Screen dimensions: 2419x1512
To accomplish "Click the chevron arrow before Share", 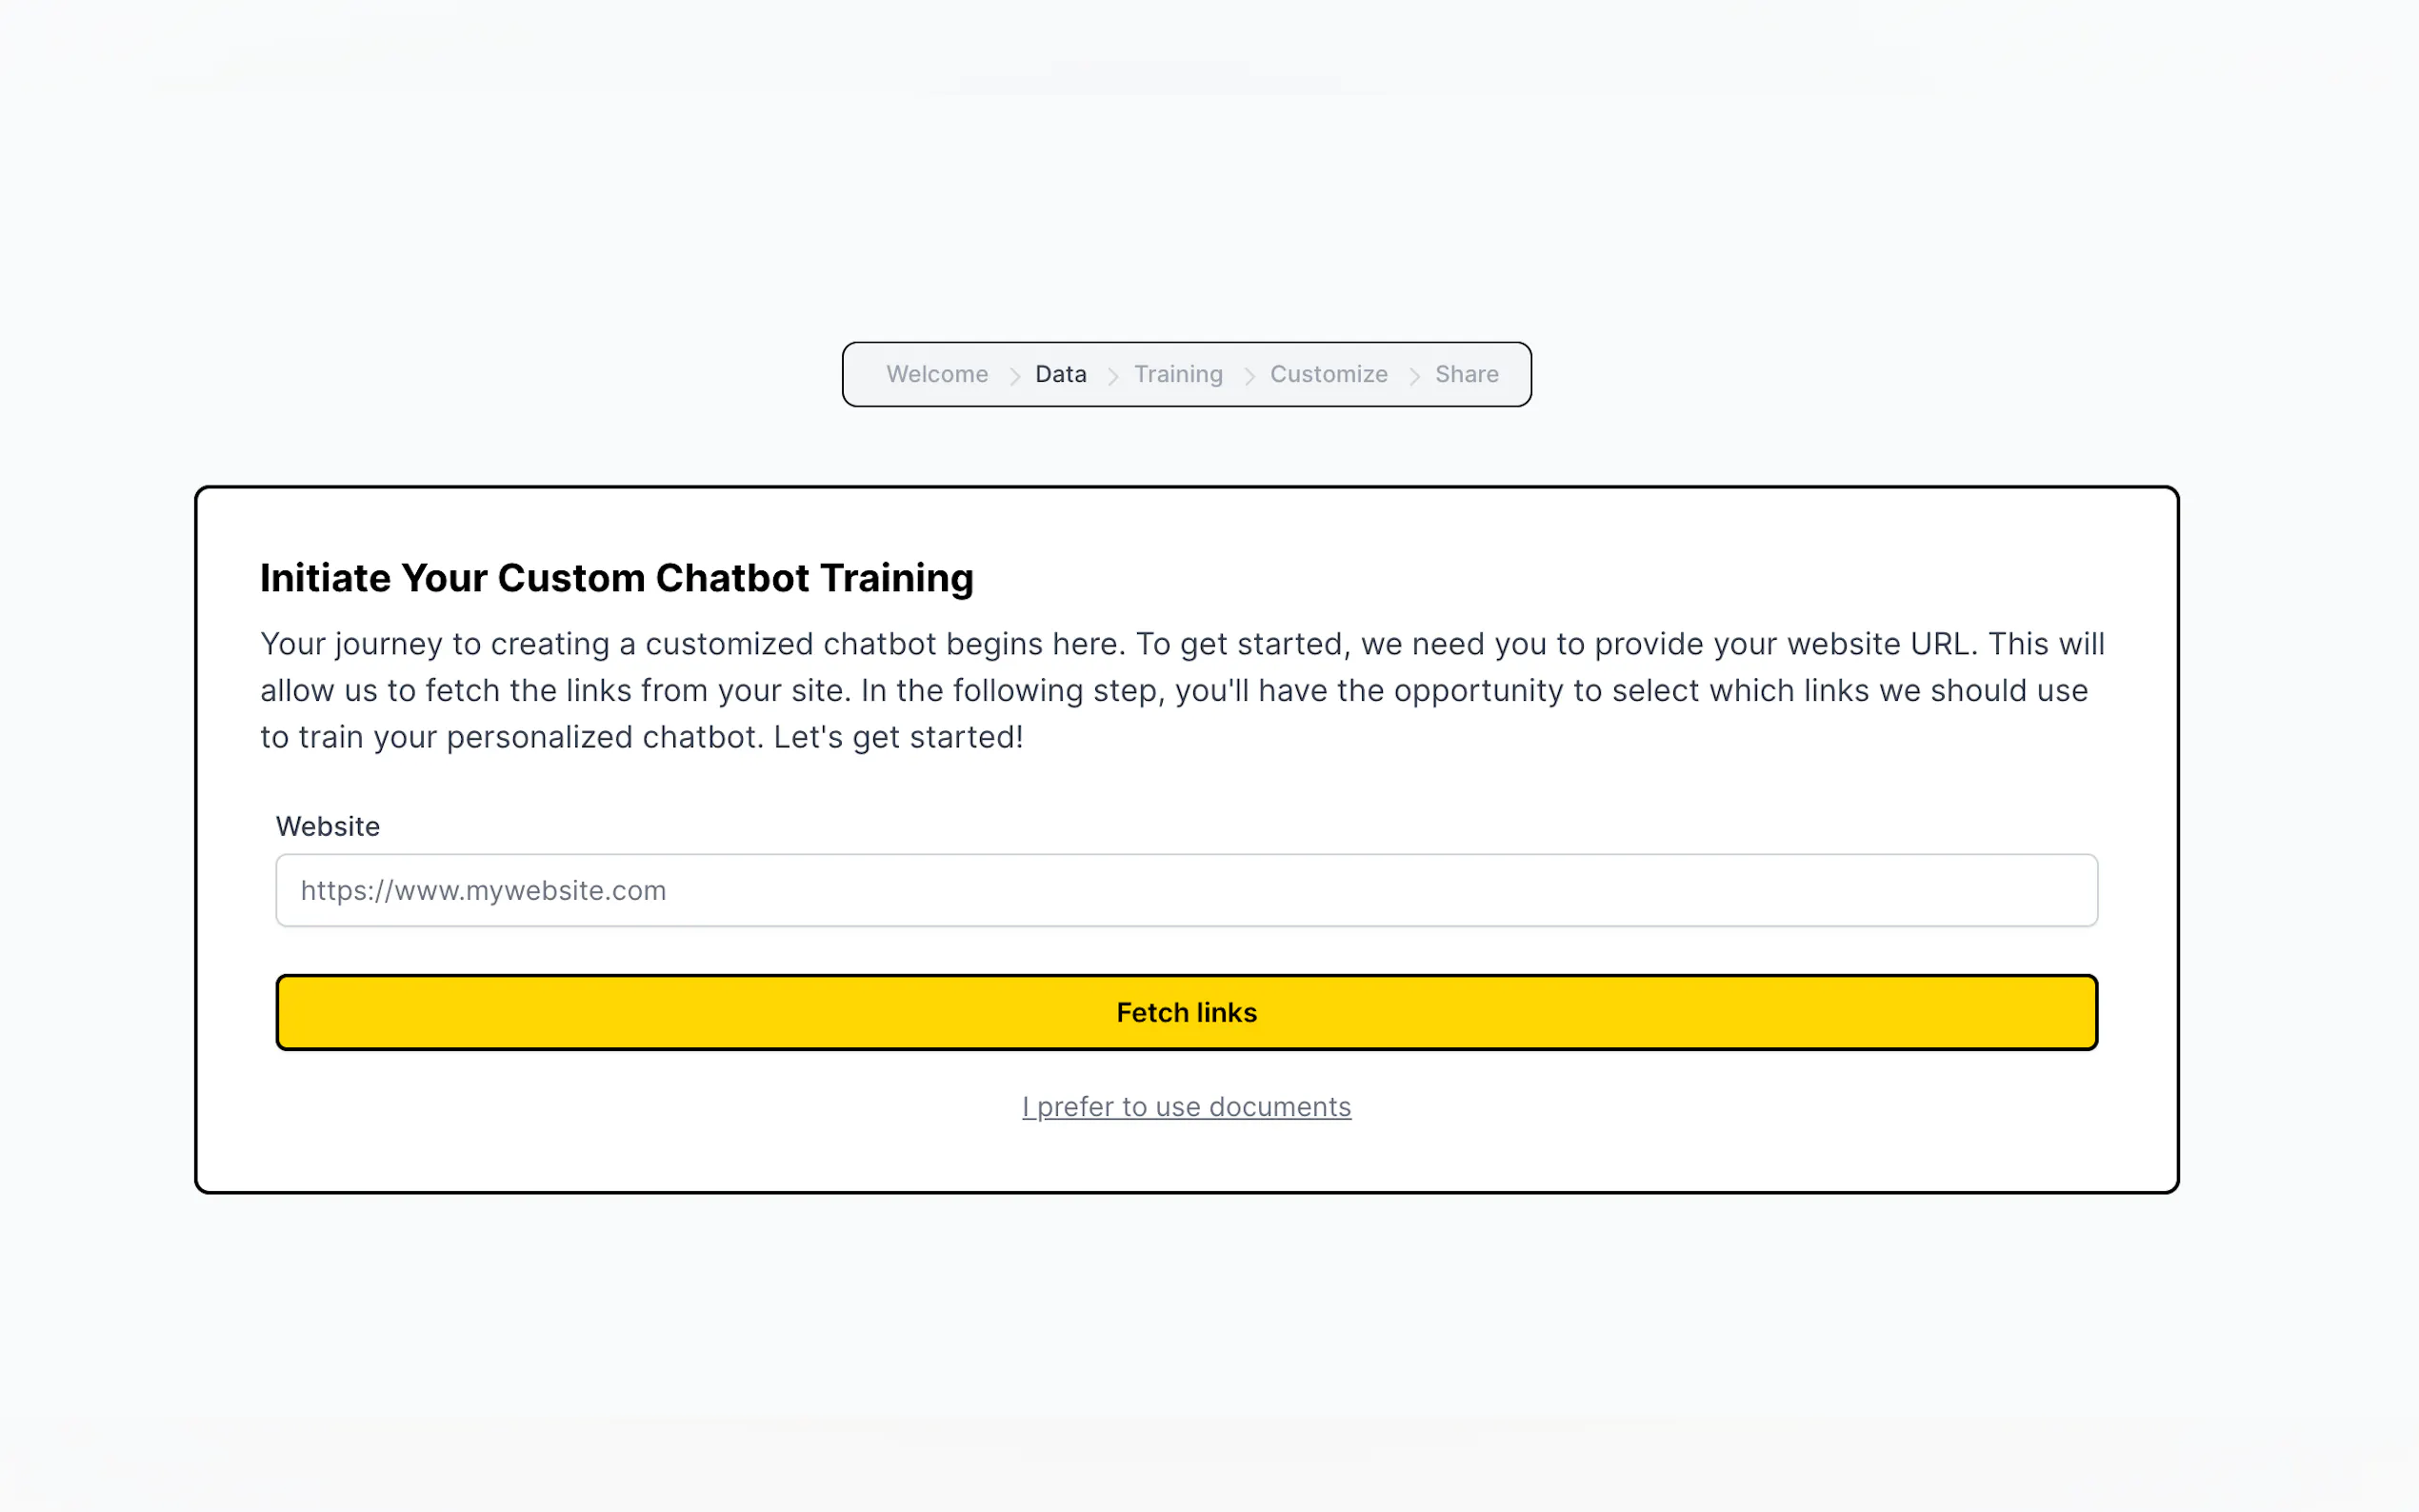I will click(1414, 376).
